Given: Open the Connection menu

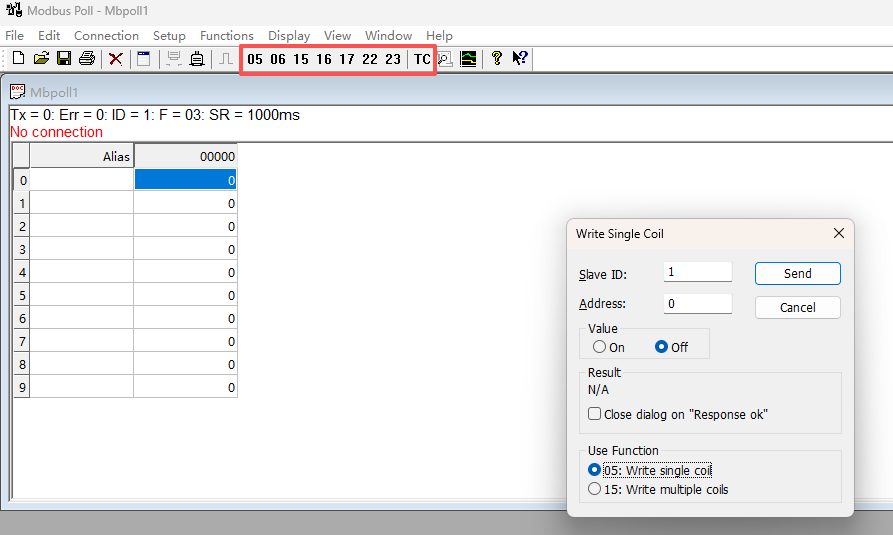Looking at the screenshot, I should [x=106, y=35].
